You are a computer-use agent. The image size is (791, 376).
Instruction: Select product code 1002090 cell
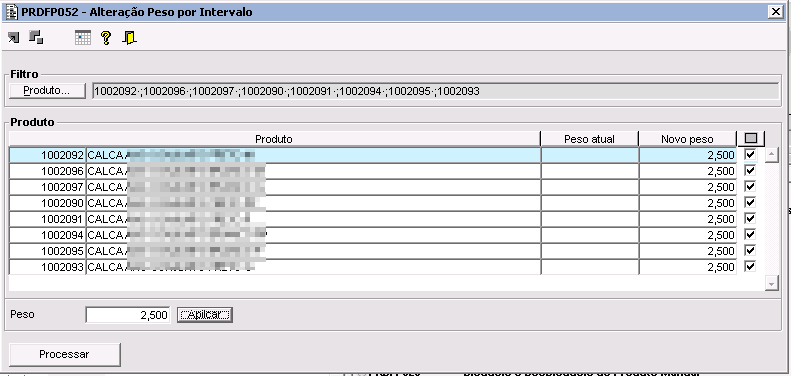47,203
